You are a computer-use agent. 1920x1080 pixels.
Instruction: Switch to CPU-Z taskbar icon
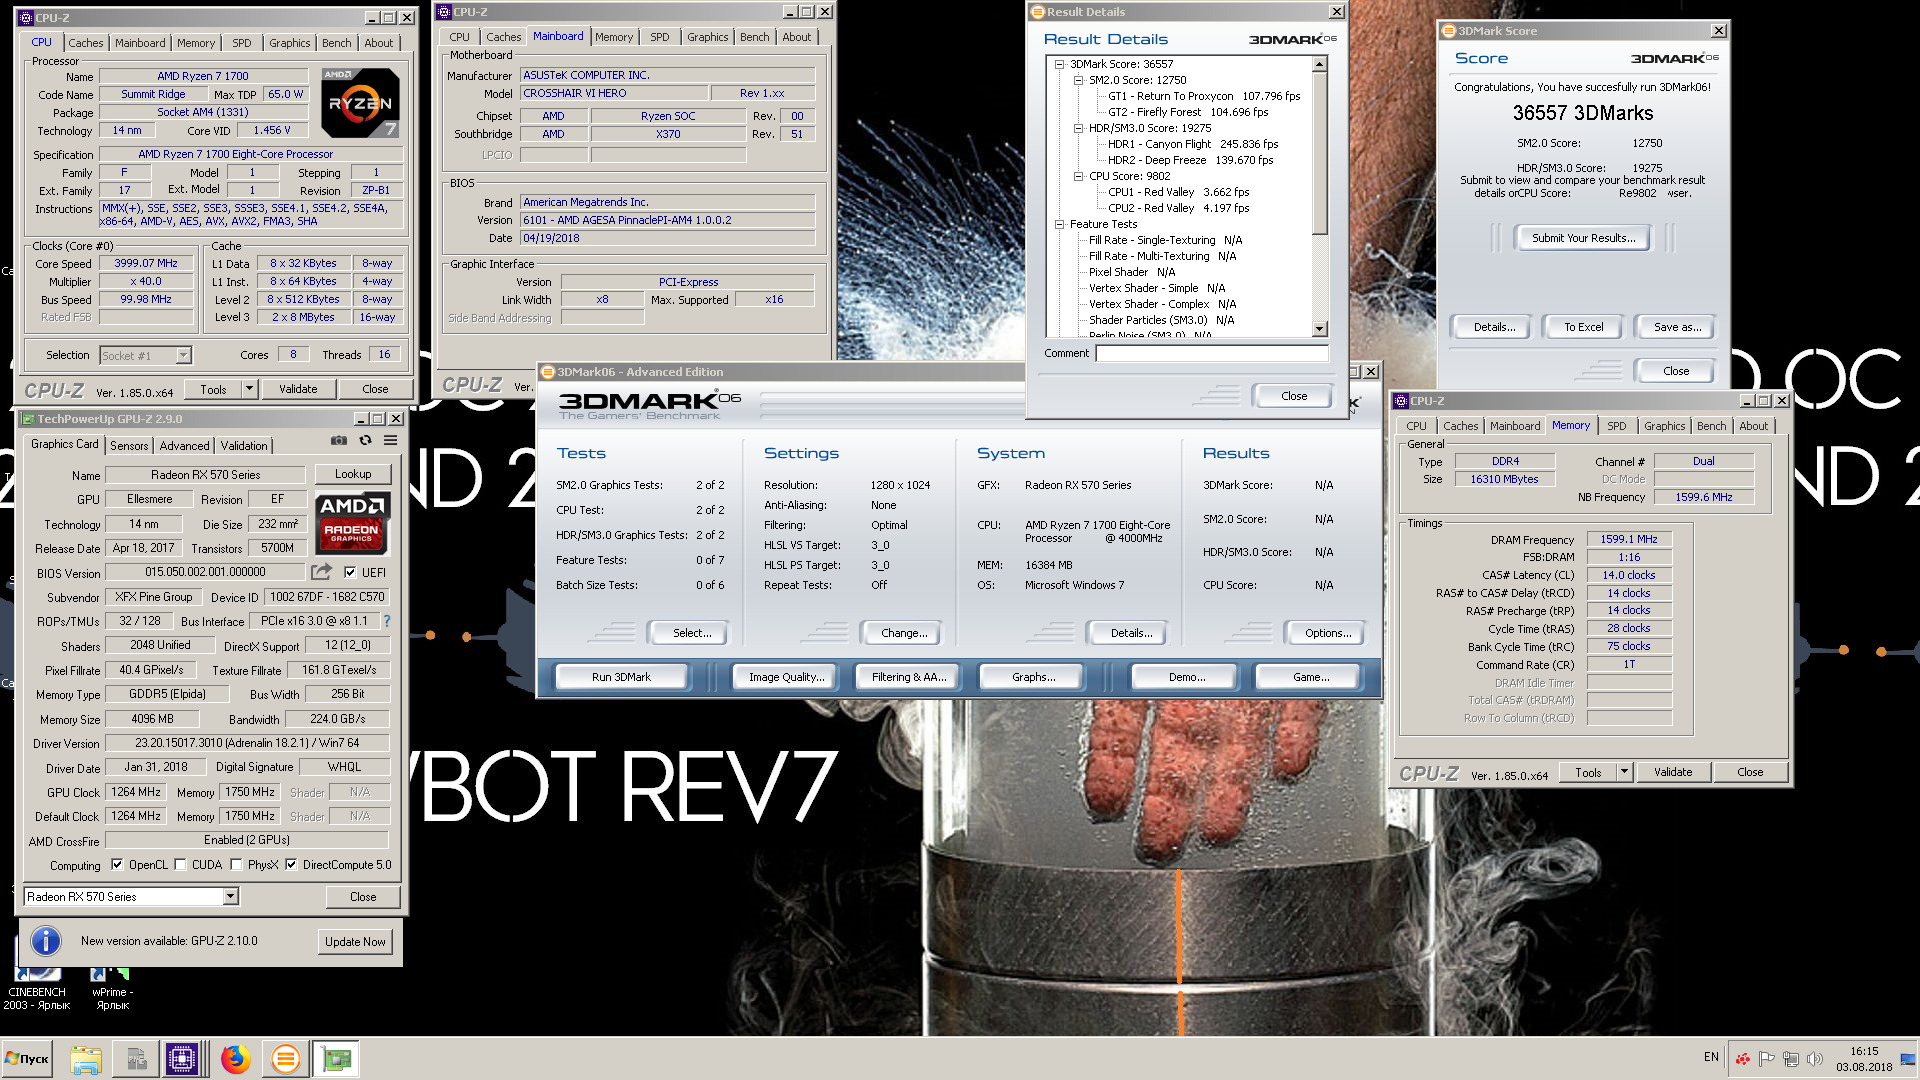[182, 1058]
